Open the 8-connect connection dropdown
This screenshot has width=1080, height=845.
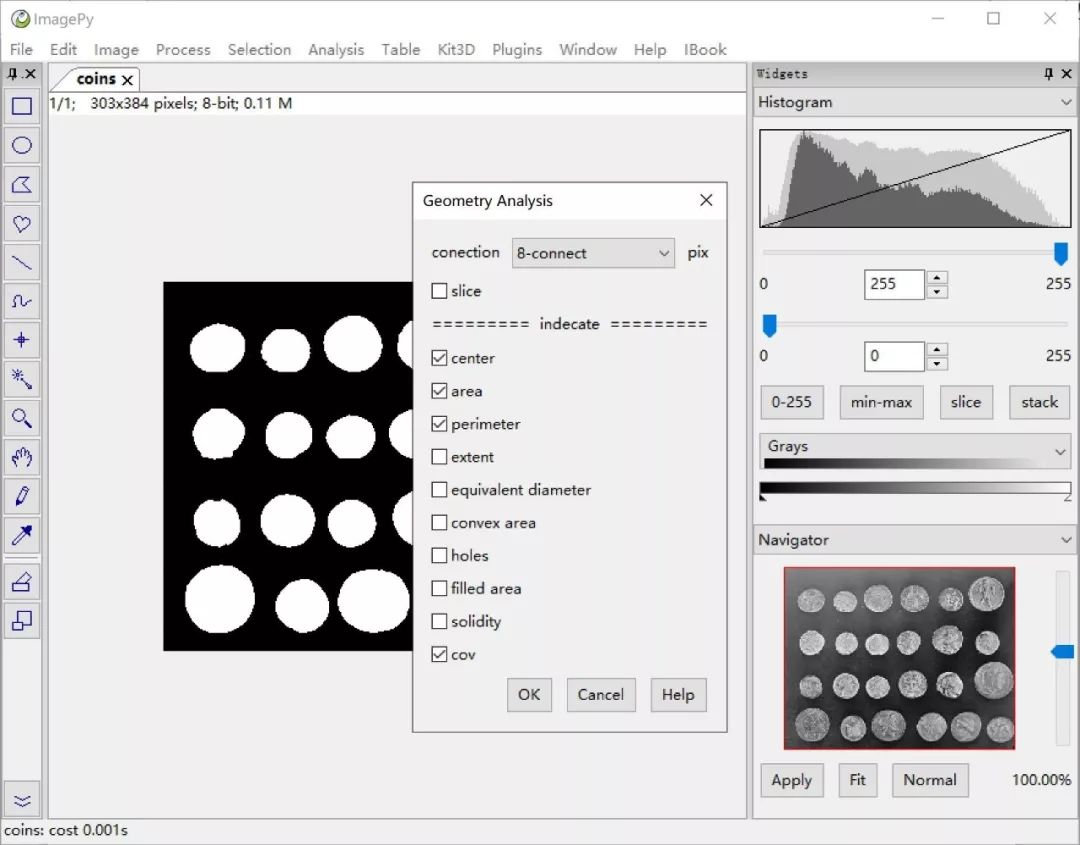pyautogui.click(x=594, y=253)
